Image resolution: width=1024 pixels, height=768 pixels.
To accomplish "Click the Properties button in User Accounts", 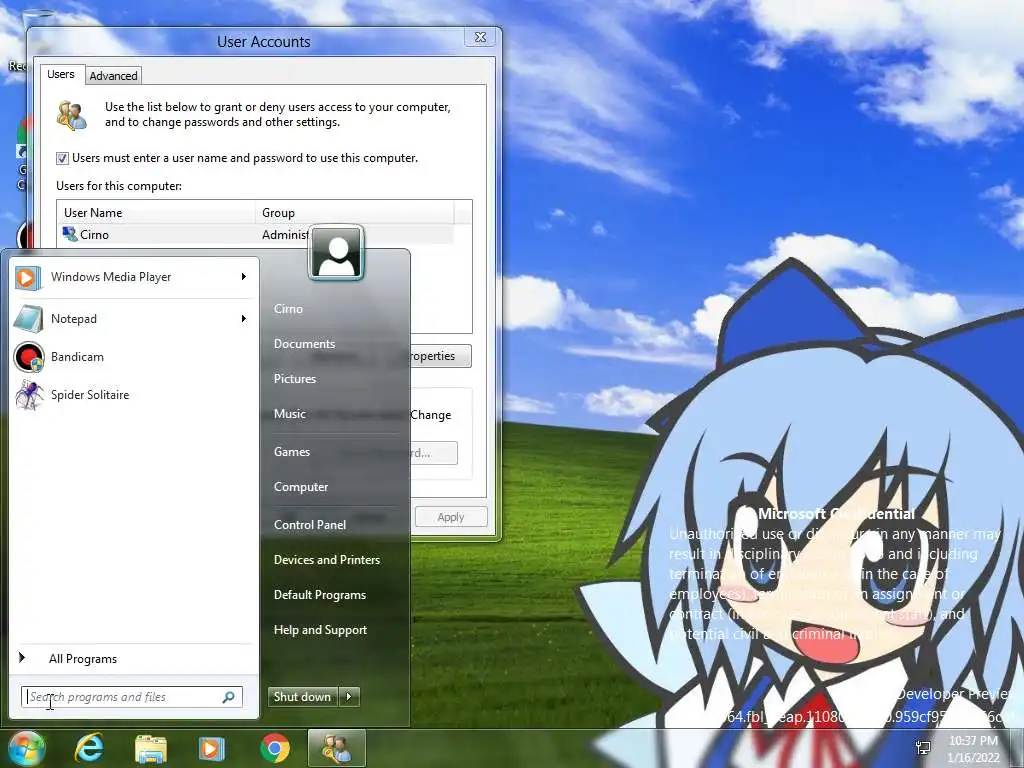I will click(439, 356).
